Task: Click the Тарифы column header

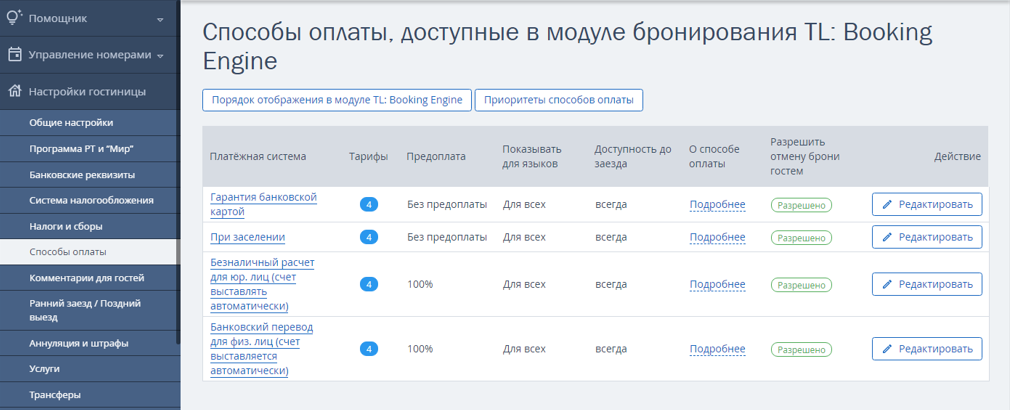Action: (x=368, y=156)
